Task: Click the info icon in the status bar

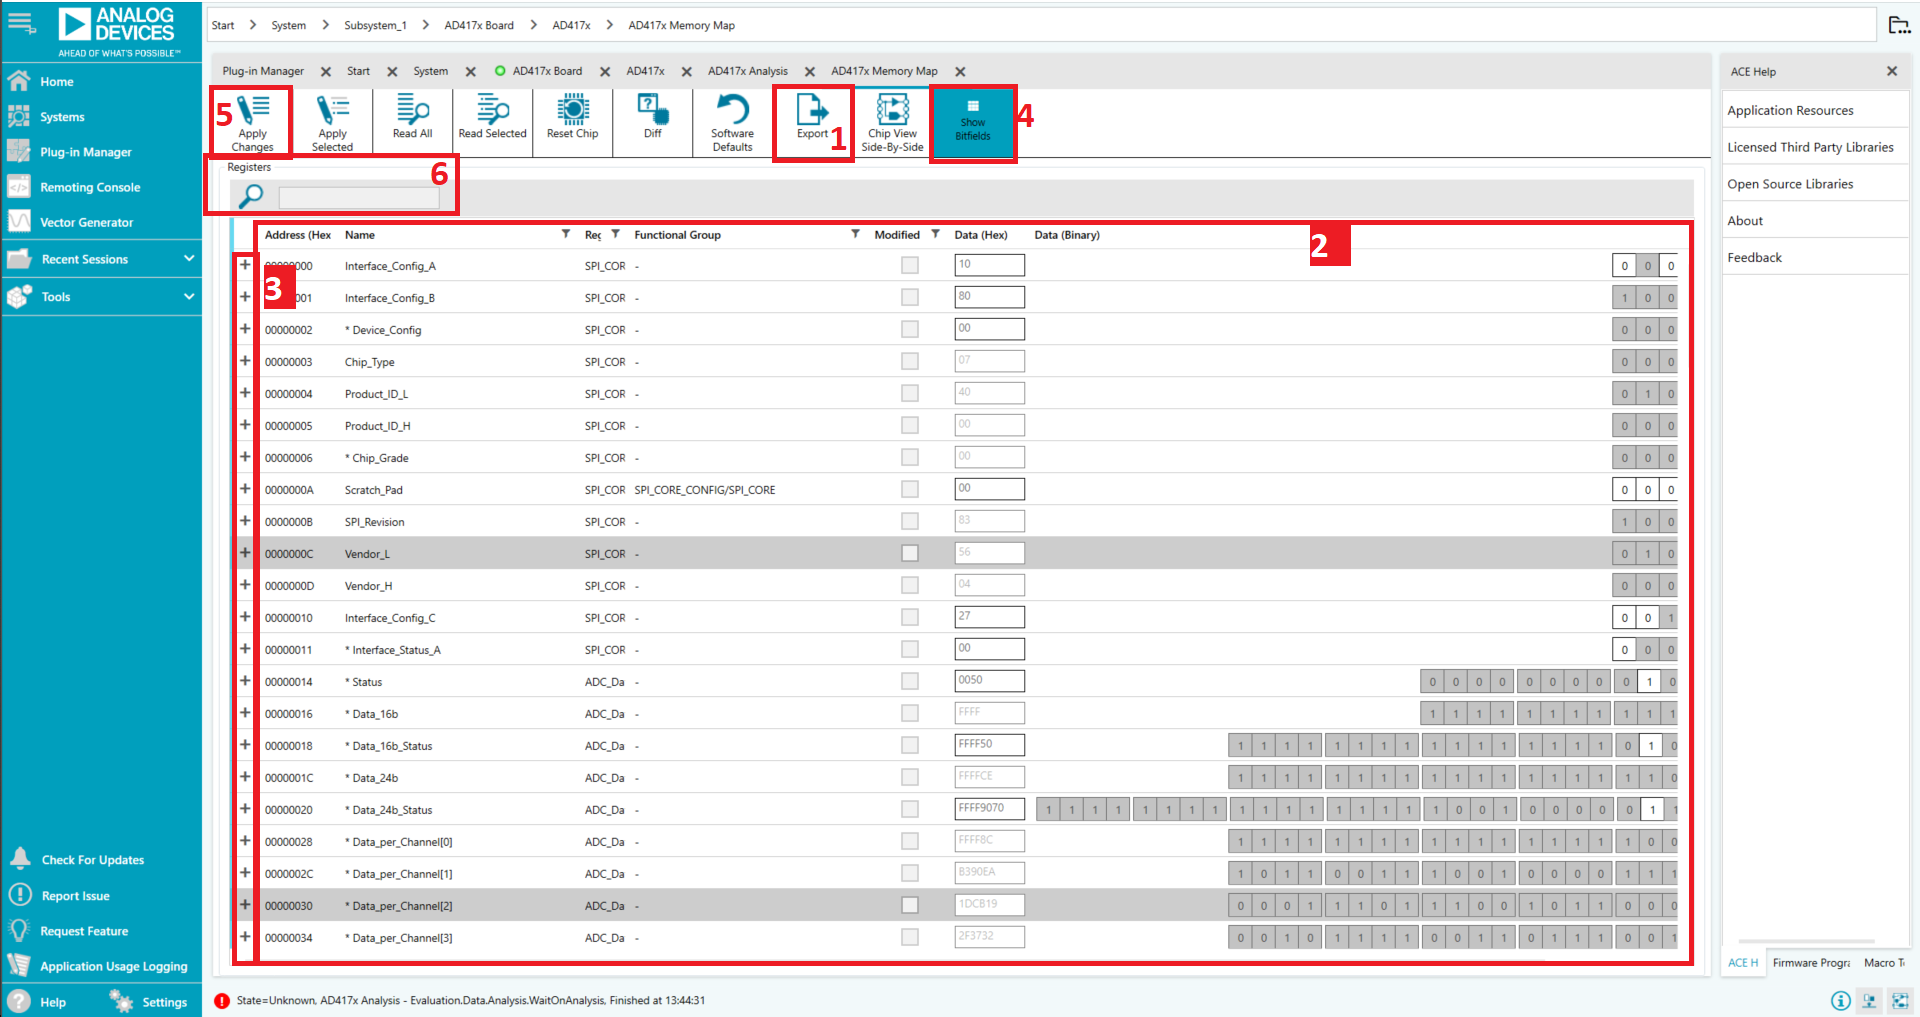Action: 1840,1000
